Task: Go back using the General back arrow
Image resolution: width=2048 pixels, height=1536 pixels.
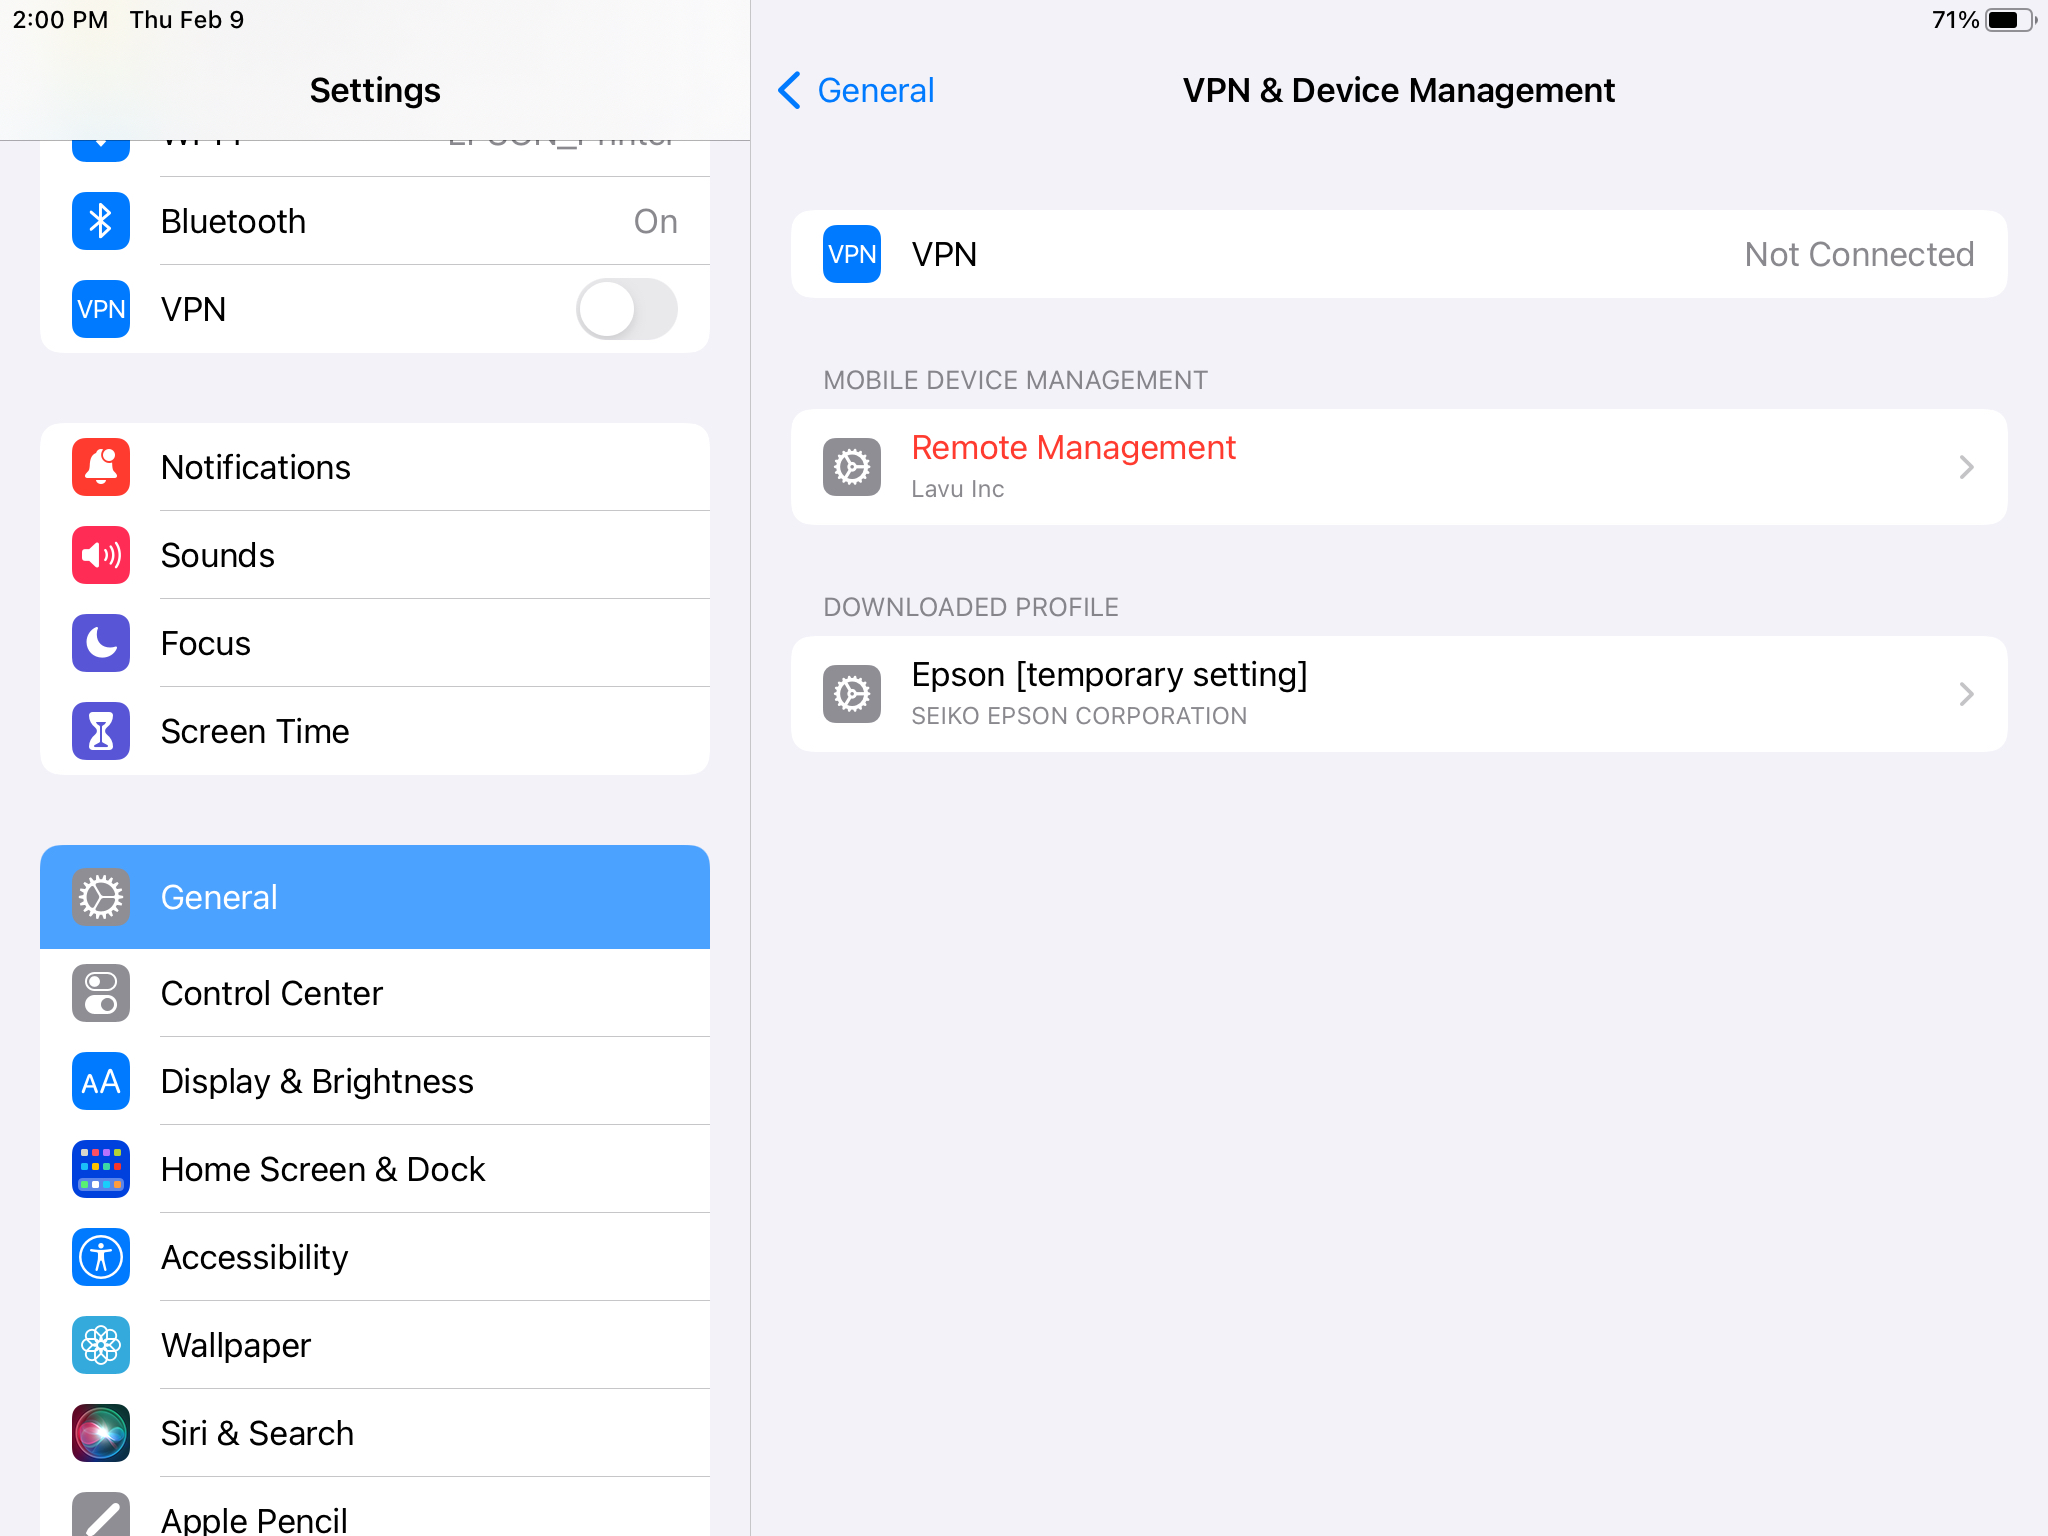Action: pos(853,90)
